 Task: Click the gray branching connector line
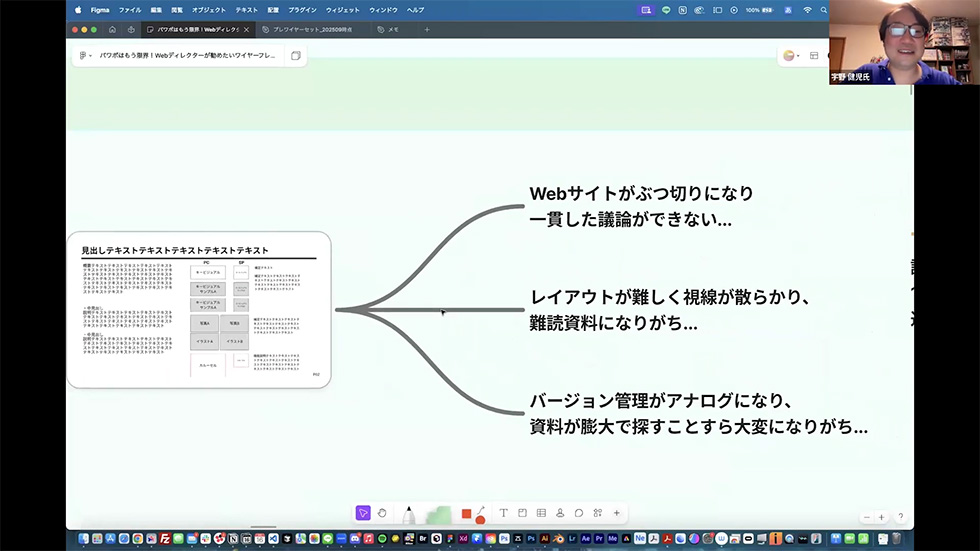pos(429,309)
